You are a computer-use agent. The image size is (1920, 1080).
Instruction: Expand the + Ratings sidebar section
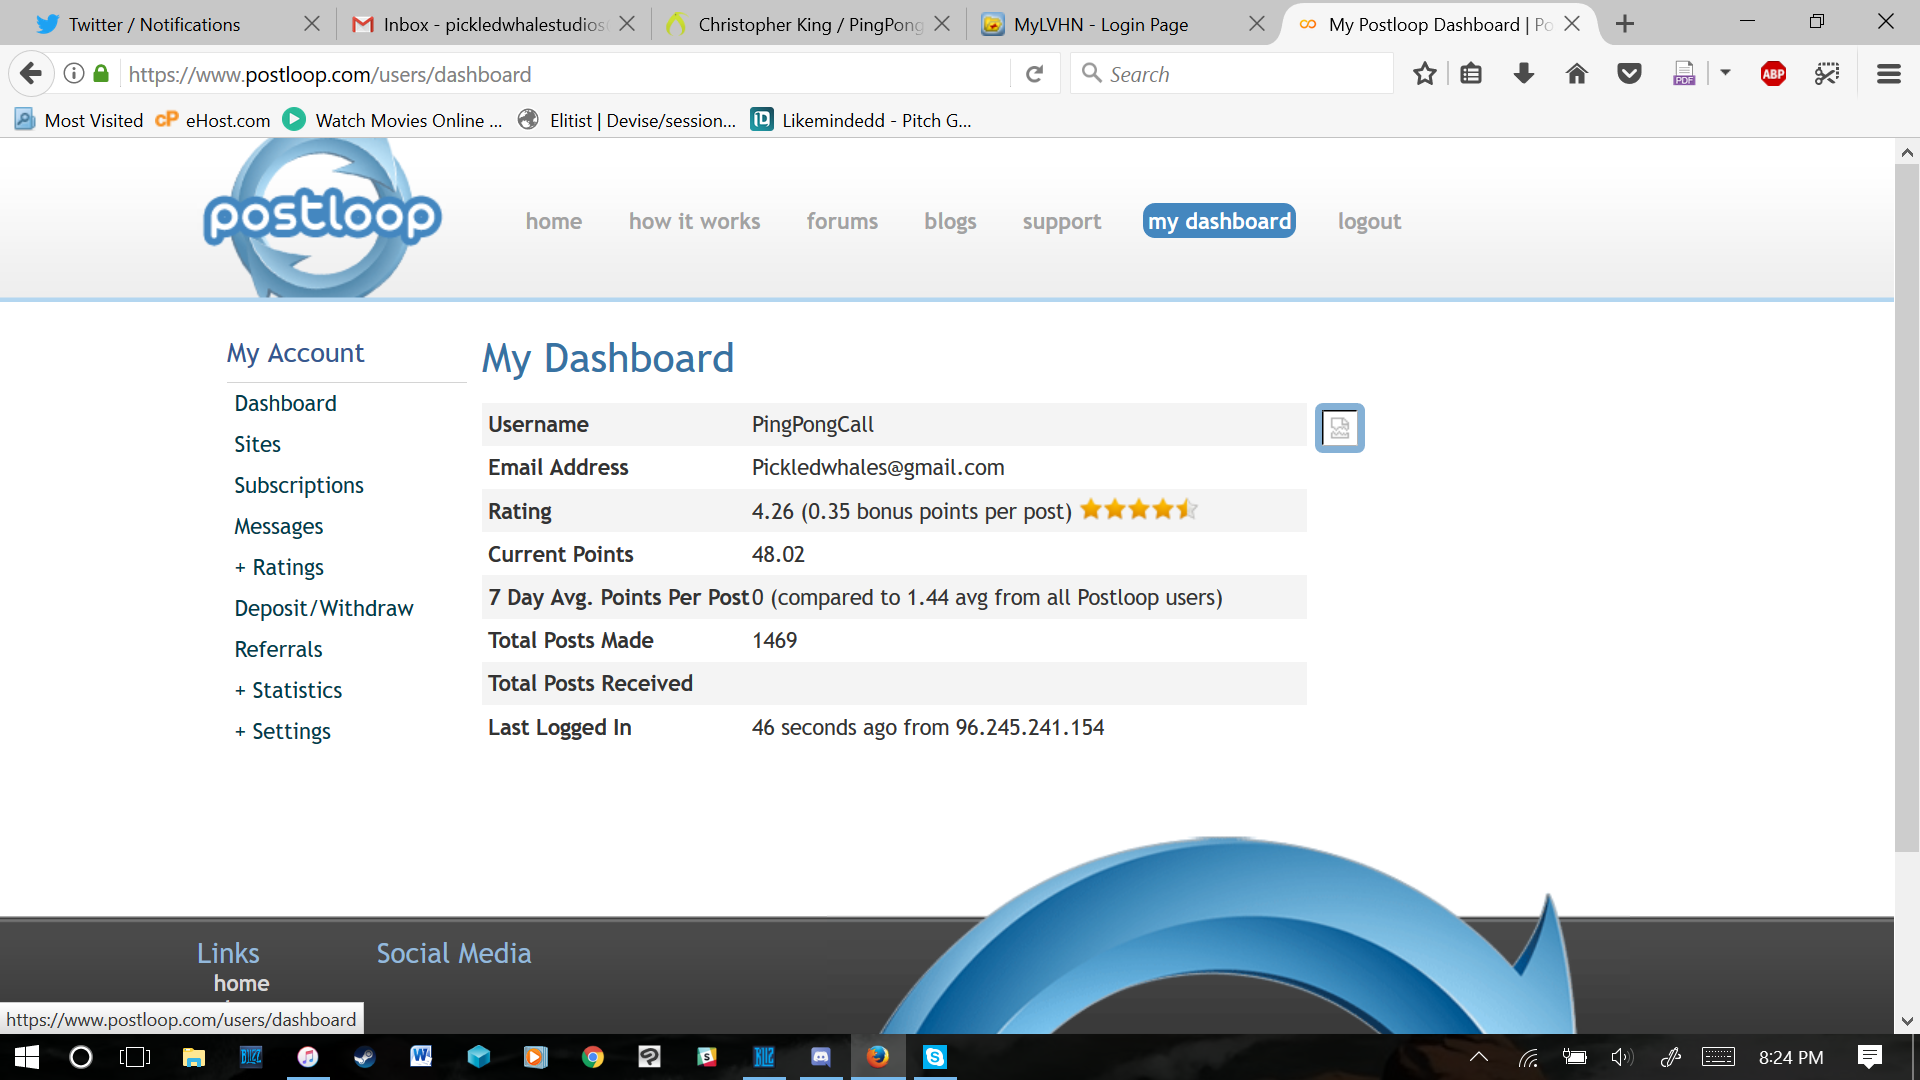(279, 567)
